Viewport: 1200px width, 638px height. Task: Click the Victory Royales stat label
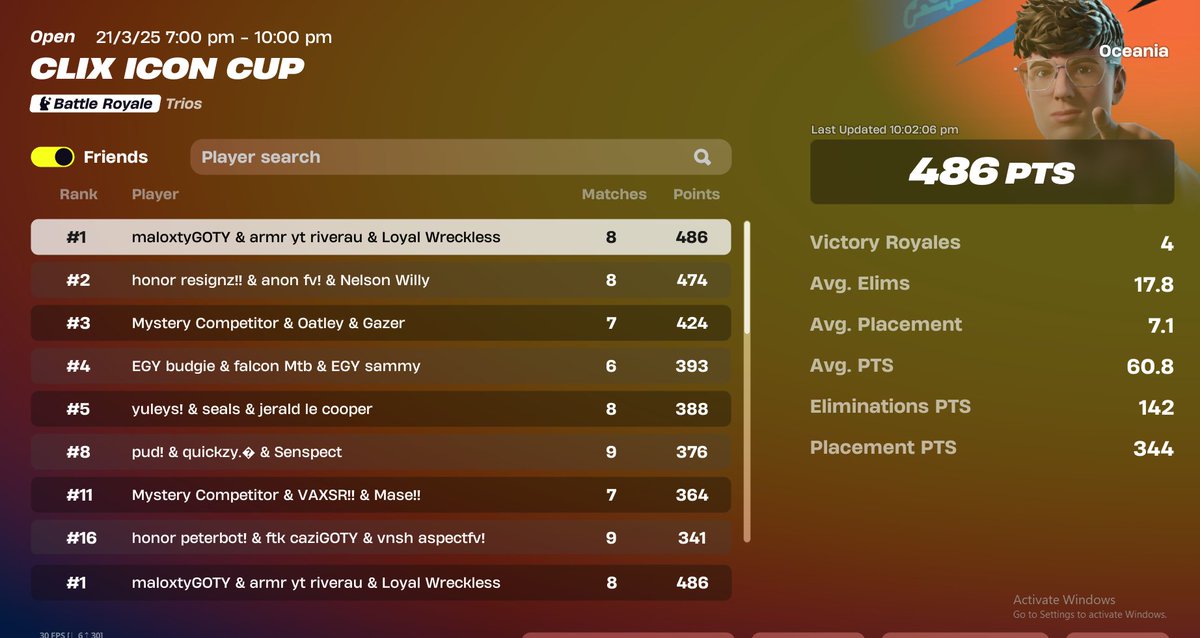[885, 242]
